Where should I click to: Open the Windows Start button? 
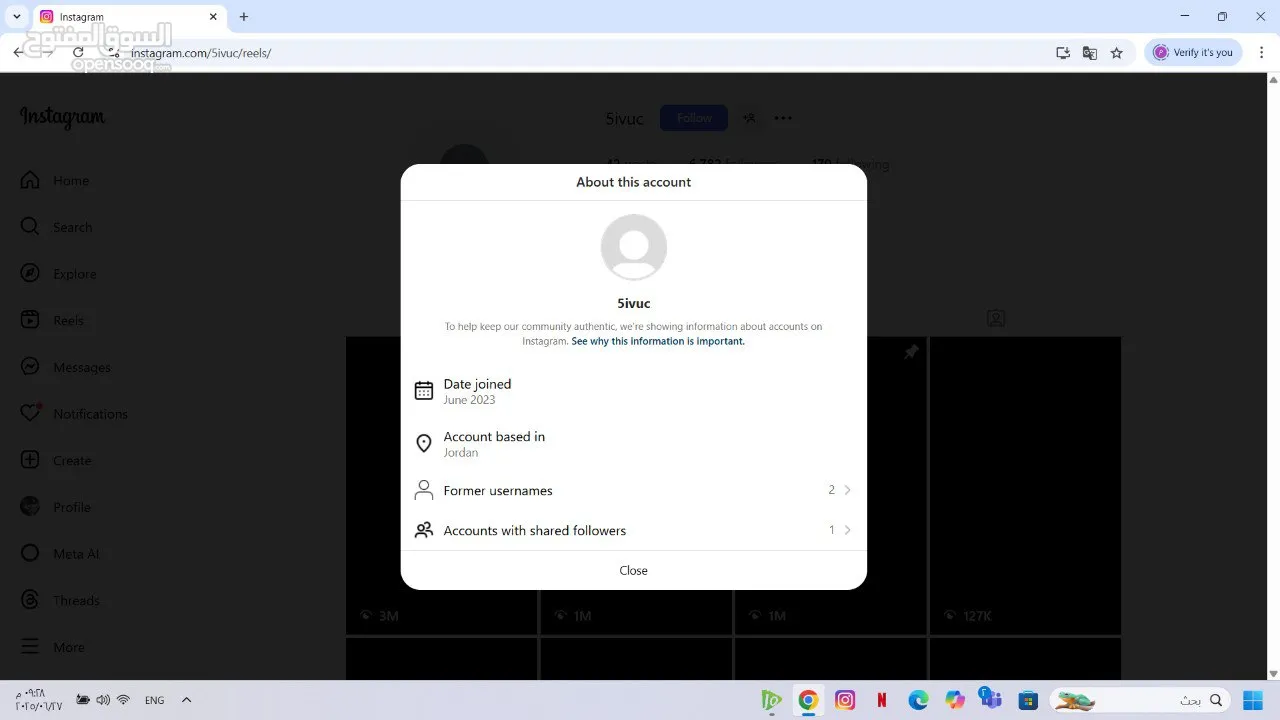(1253, 700)
